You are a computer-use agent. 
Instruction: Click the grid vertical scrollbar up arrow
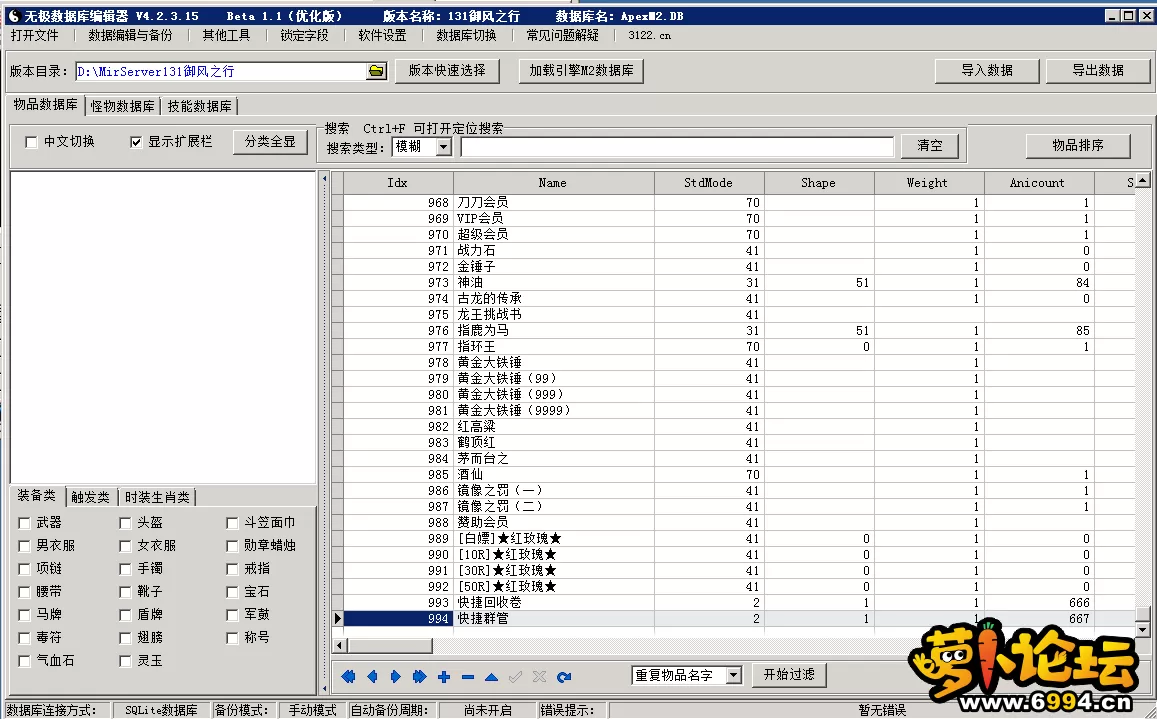click(1142, 181)
